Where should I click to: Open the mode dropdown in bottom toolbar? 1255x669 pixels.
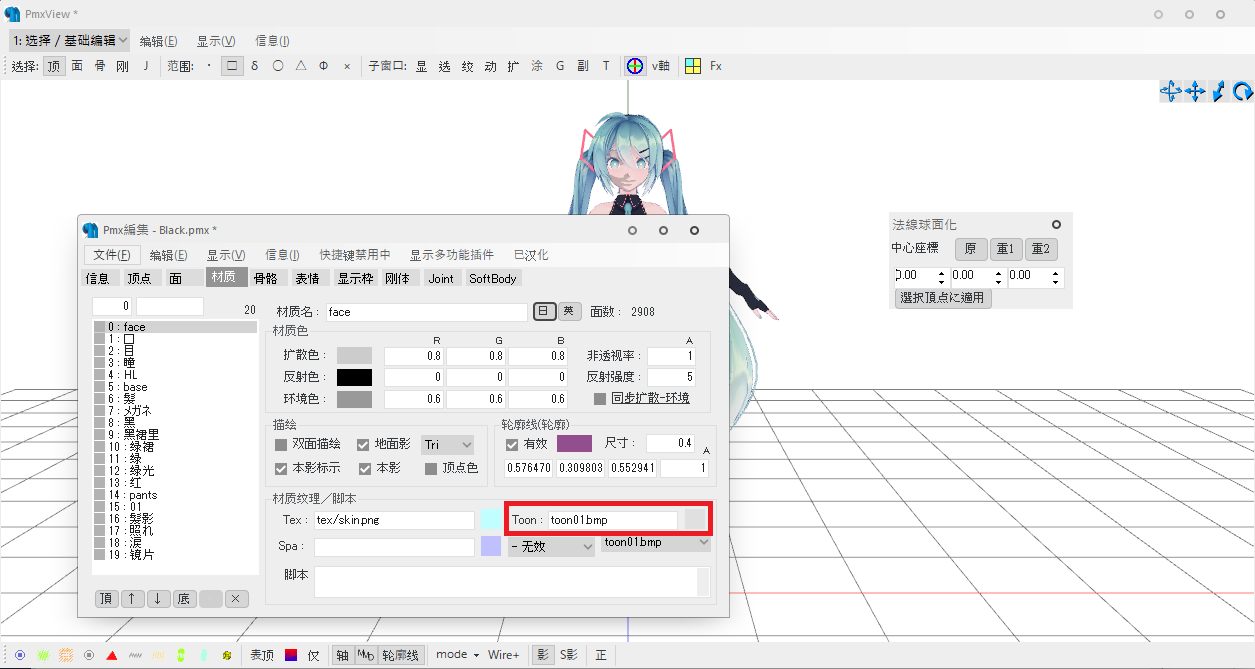pyautogui.click(x=457, y=655)
